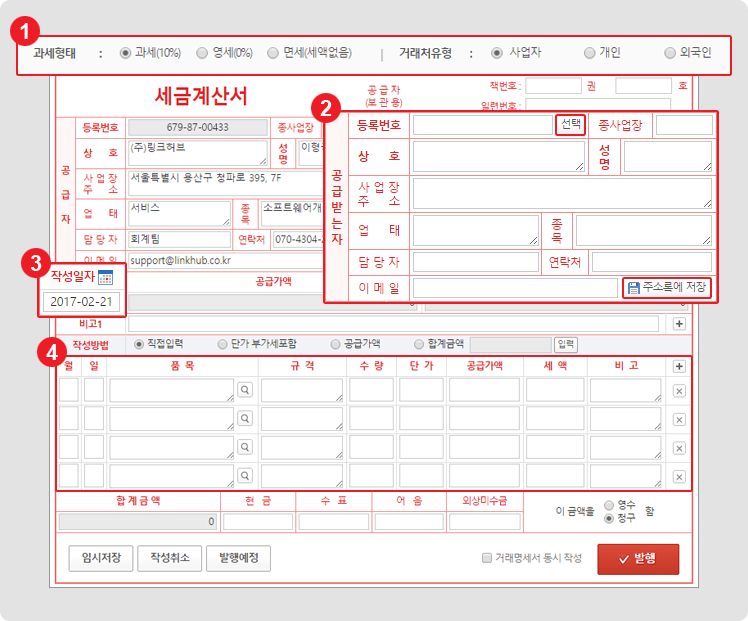Click first row 품목 text area

pyautogui.click(x=172, y=390)
